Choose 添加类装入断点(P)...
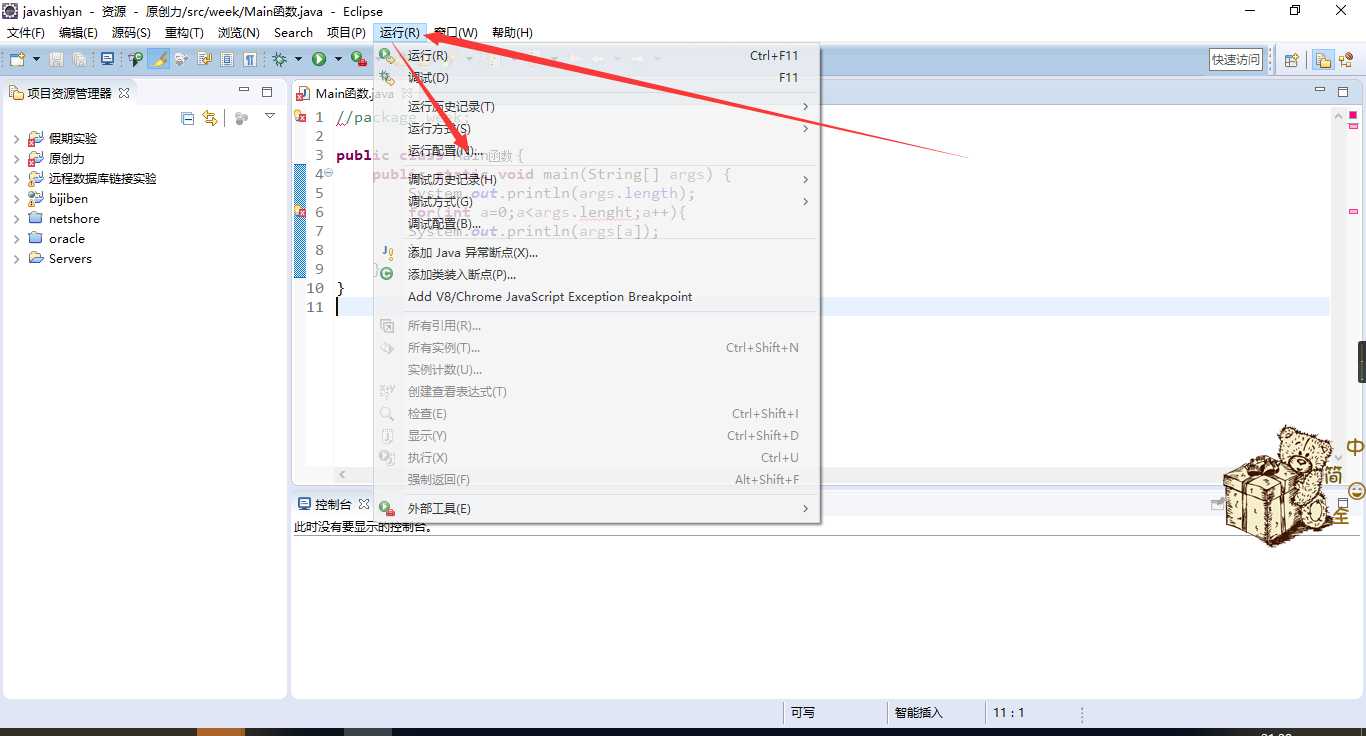Screen dimensions: 1366x736 [596, 275]
